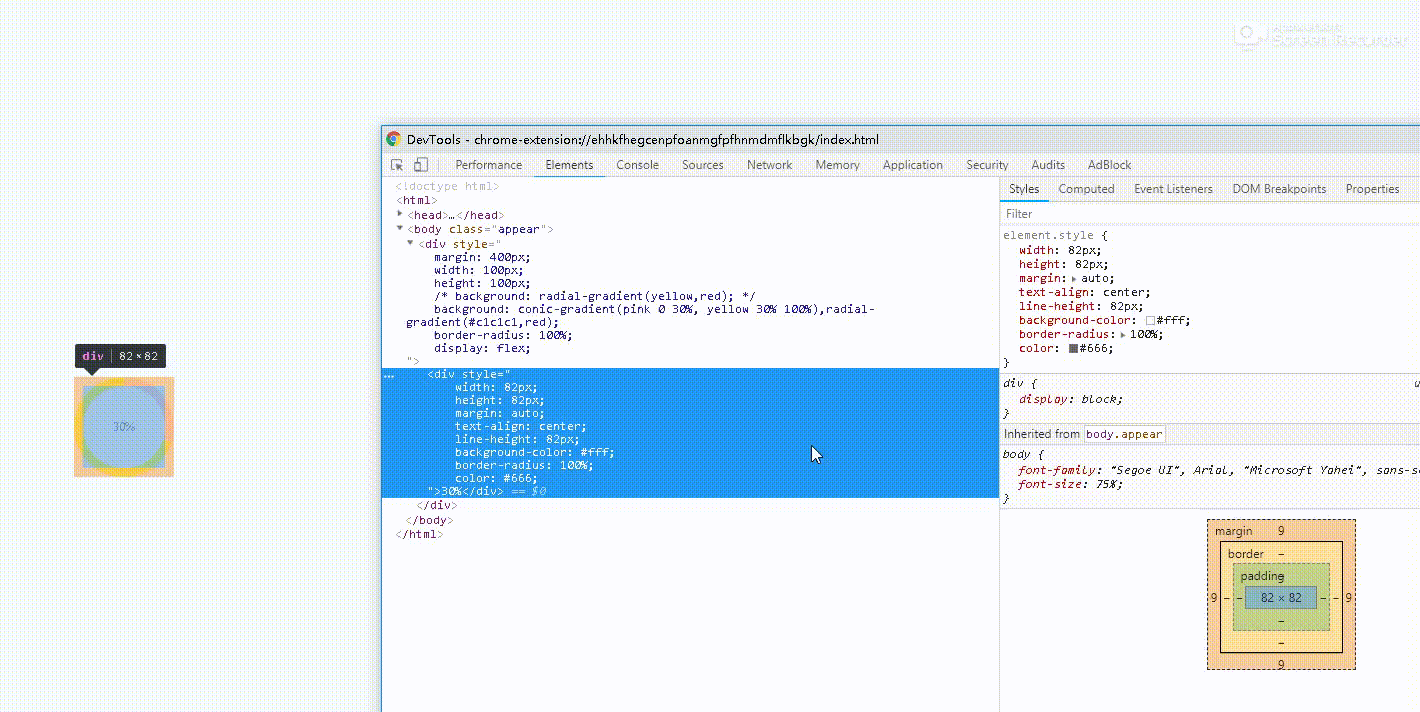Click the 82 × 82 content box in box model

coord(1281,598)
